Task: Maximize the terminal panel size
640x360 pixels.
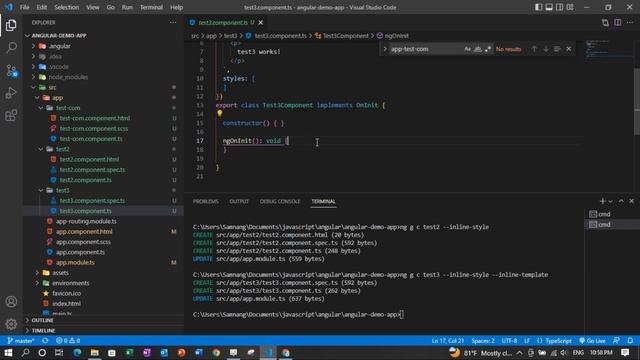Action: click(x=621, y=201)
